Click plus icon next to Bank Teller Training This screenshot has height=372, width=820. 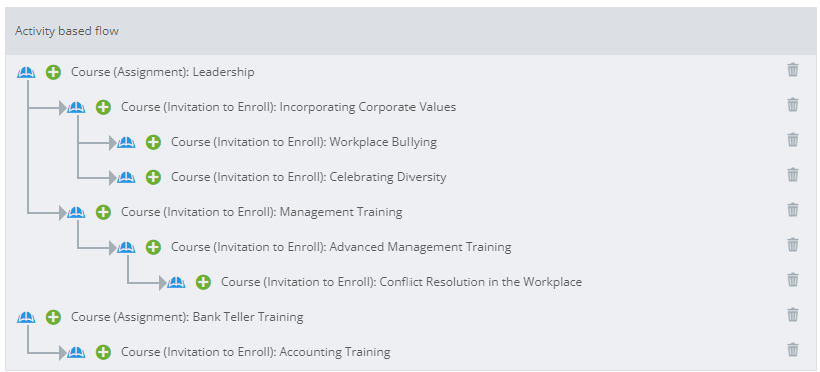click(x=53, y=317)
